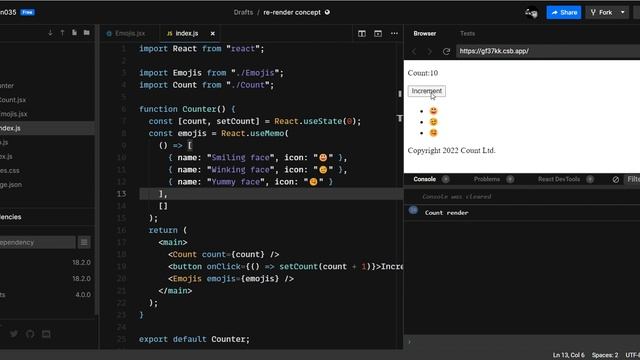Click the blue count badge beside Count render
The image size is (640, 360).
coord(413,210)
